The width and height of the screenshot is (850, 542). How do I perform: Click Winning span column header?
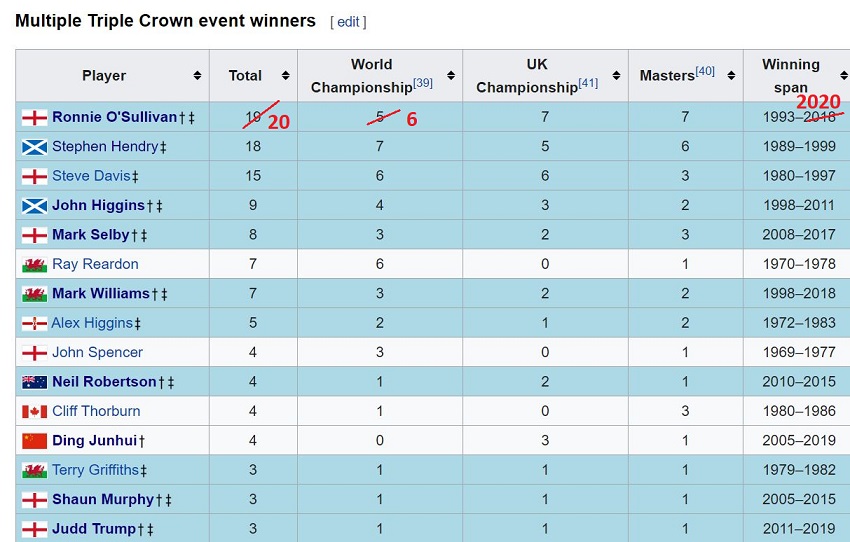790,76
